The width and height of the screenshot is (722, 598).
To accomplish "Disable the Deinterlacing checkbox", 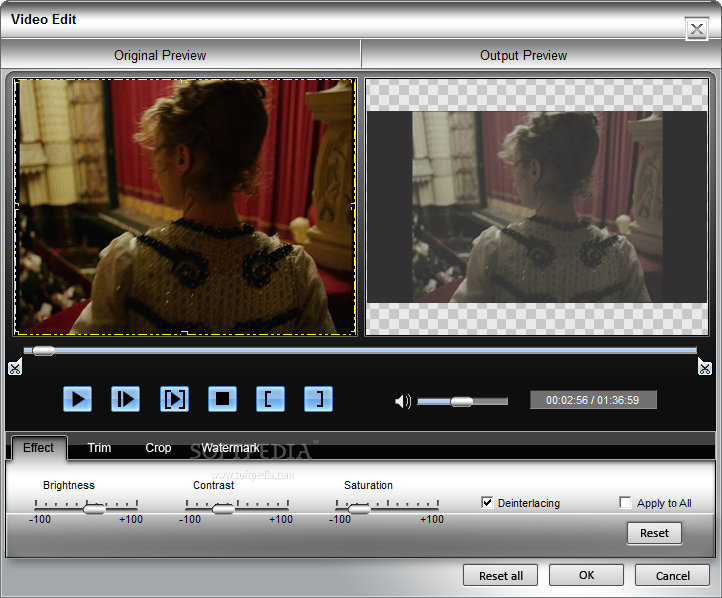I will pos(487,502).
